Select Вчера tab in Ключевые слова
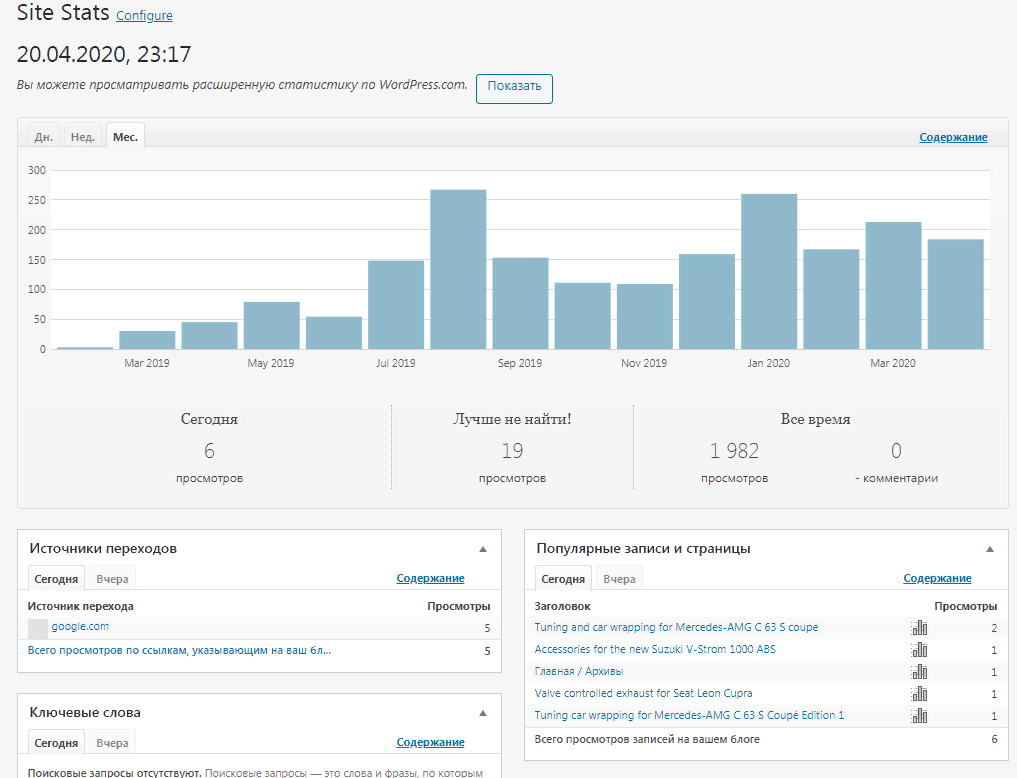 (112, 743)
